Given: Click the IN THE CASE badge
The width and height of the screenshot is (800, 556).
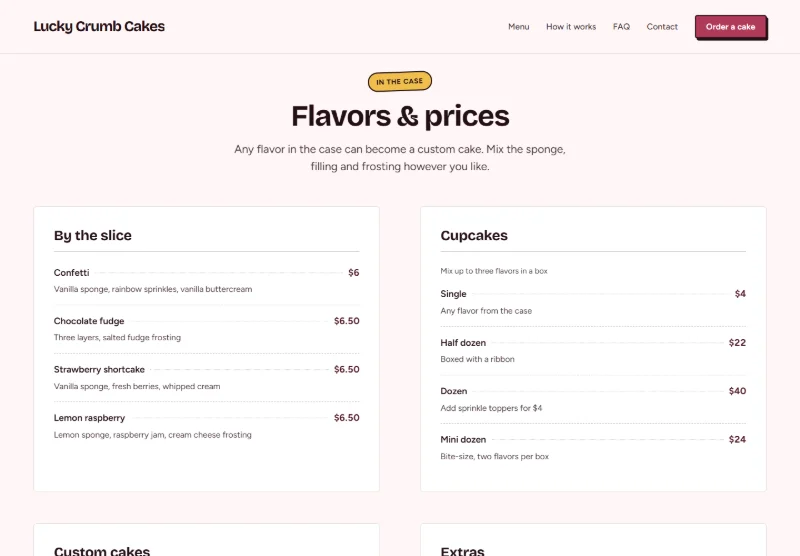Looking at the screenshot, I should [x=399, y=82].
